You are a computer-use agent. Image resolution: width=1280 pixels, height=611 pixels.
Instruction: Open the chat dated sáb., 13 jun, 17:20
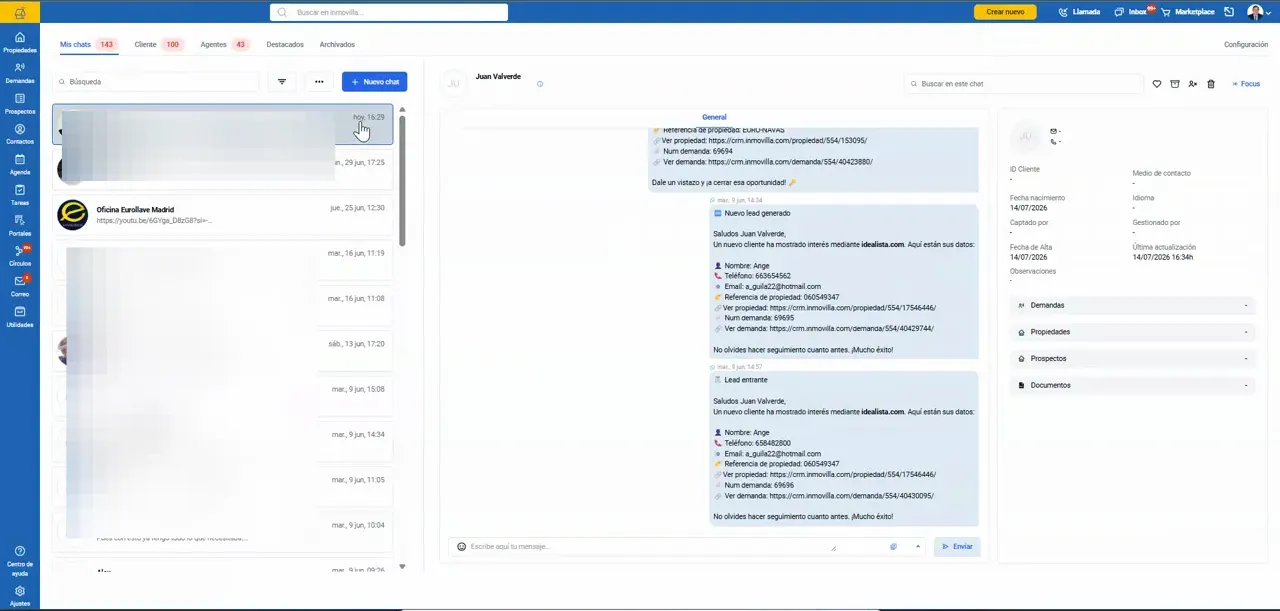tap(222, 350)
